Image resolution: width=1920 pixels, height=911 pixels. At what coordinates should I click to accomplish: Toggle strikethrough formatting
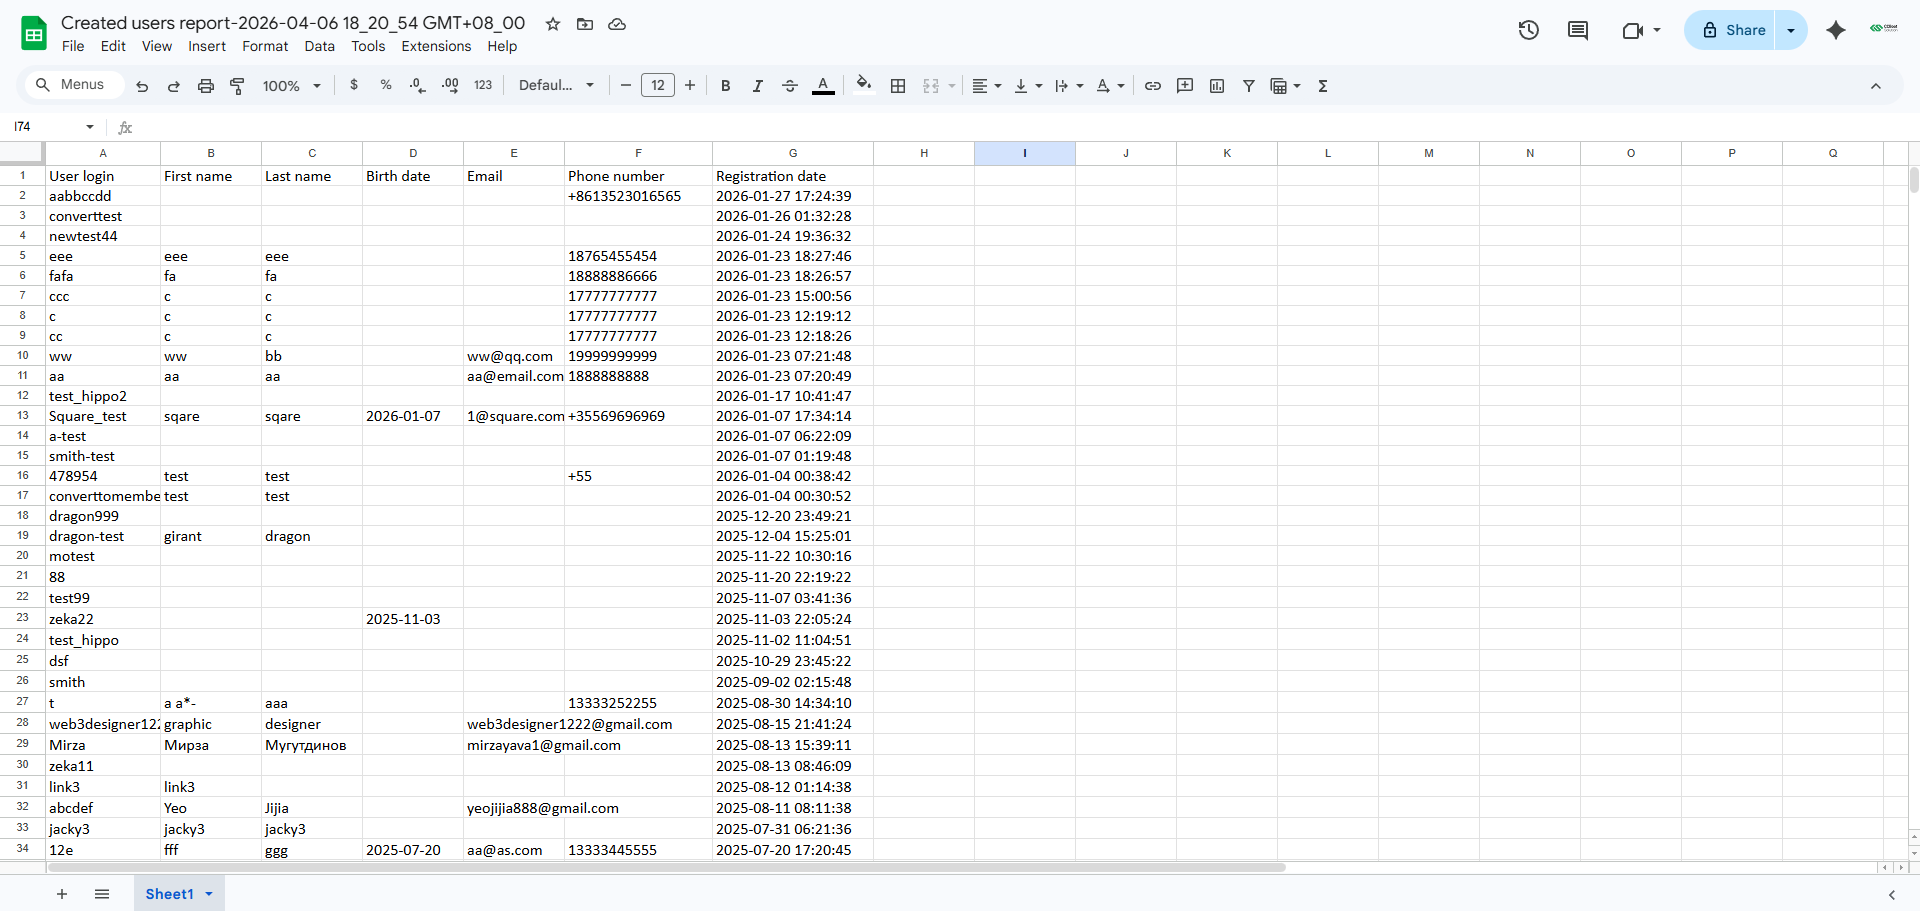[x=789, y=86]
